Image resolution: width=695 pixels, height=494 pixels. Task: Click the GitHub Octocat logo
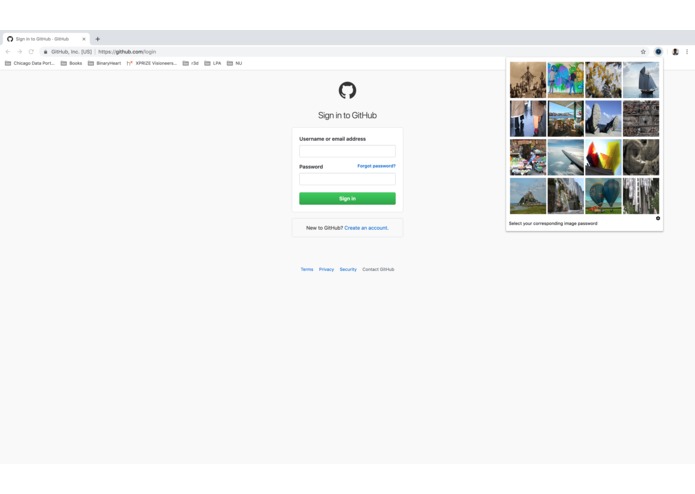tap(347, 90)
